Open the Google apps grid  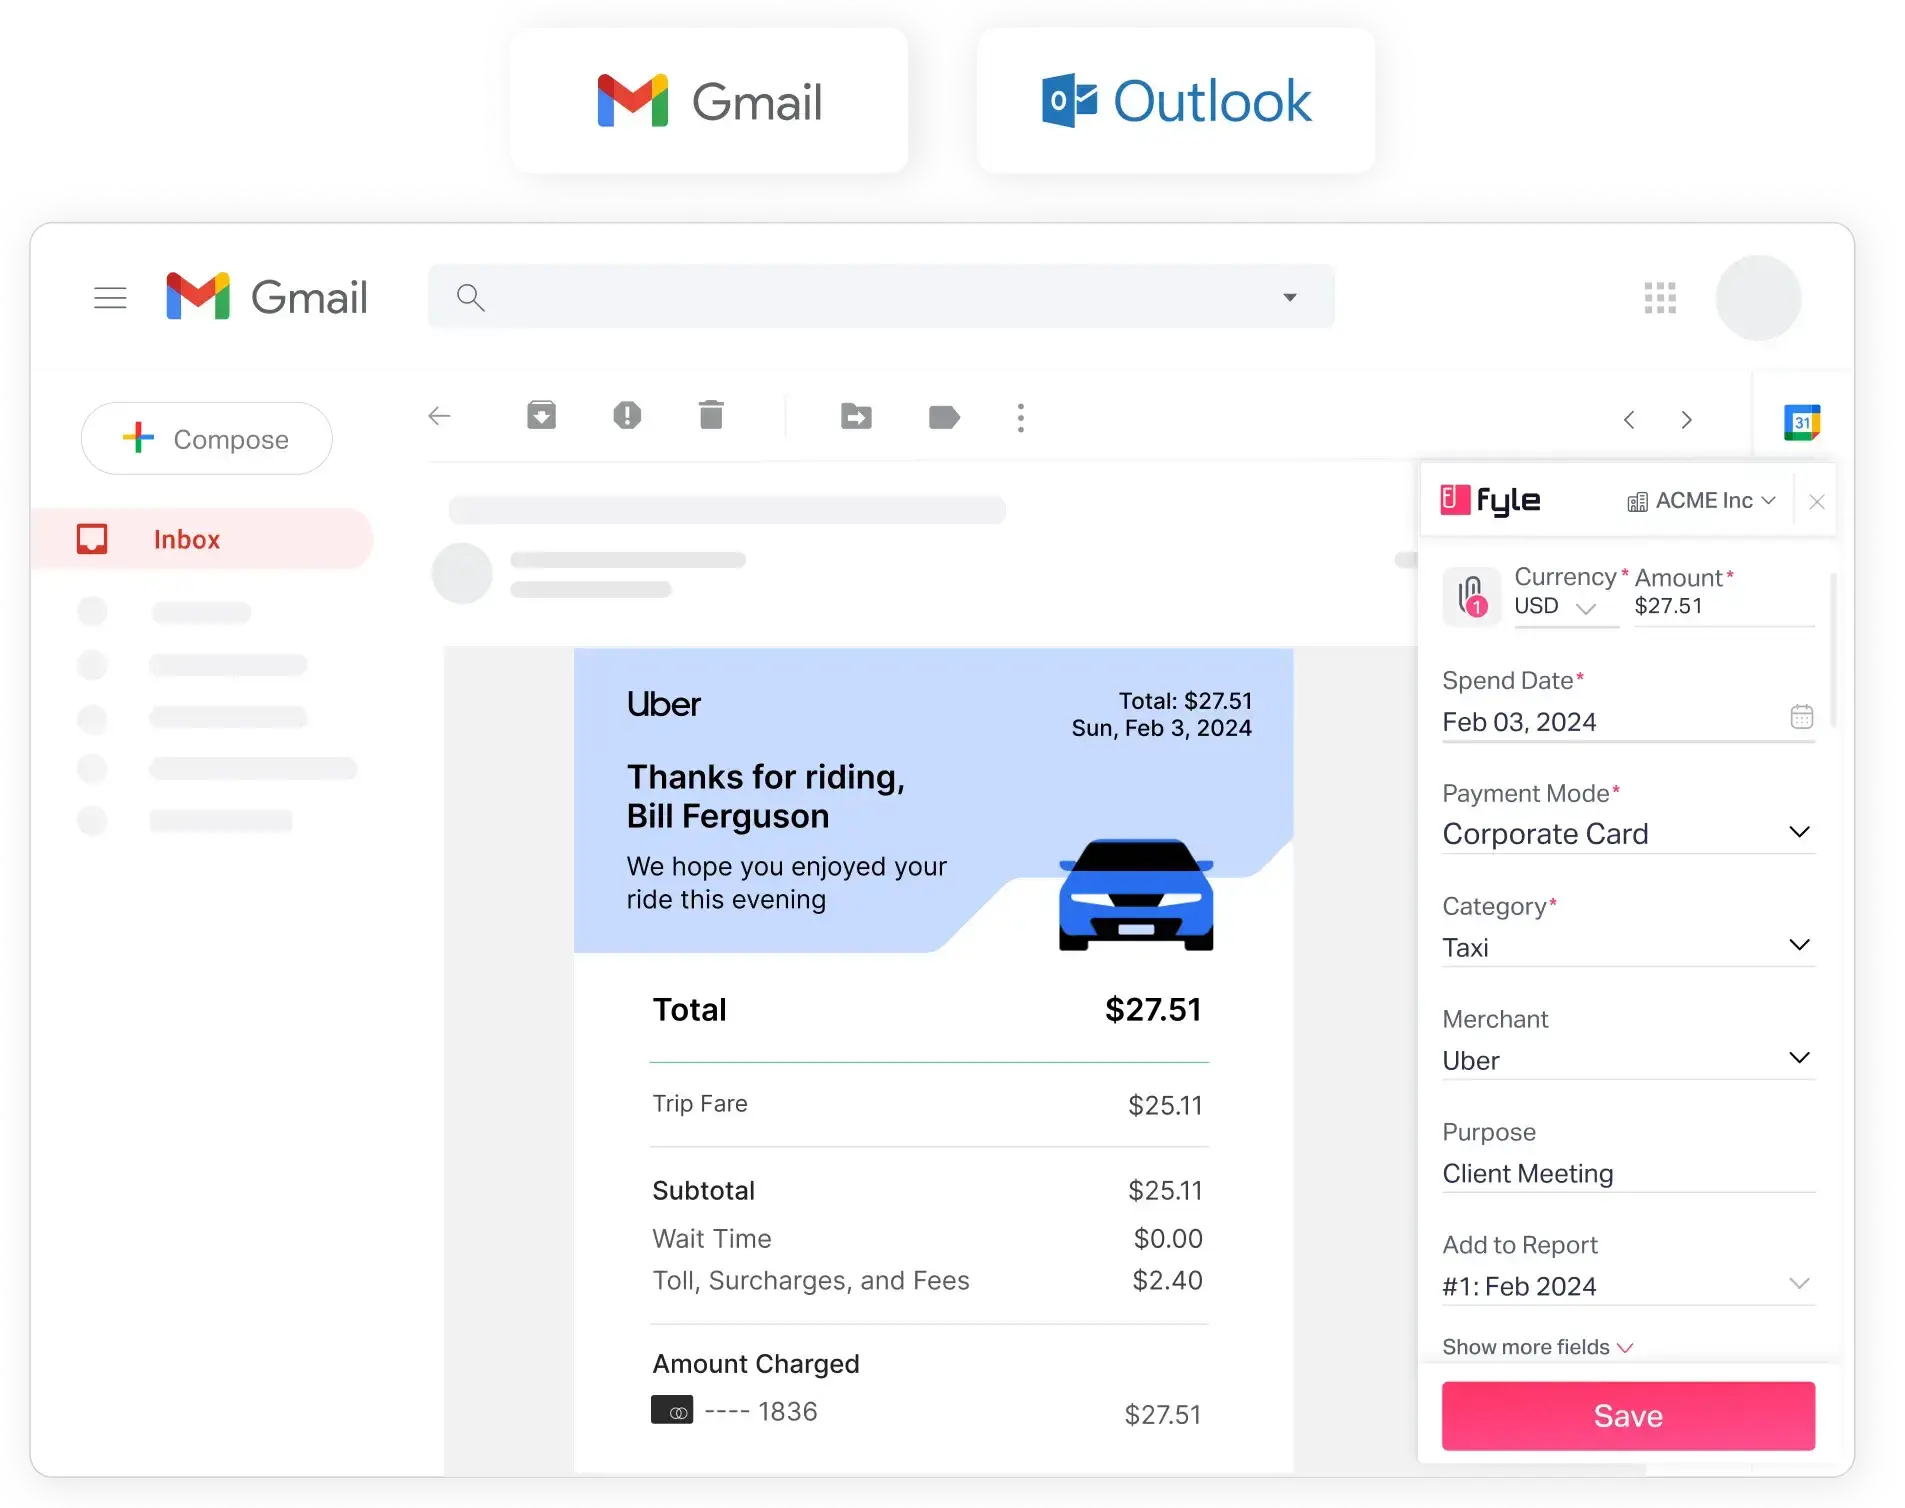pos(1660,297)
